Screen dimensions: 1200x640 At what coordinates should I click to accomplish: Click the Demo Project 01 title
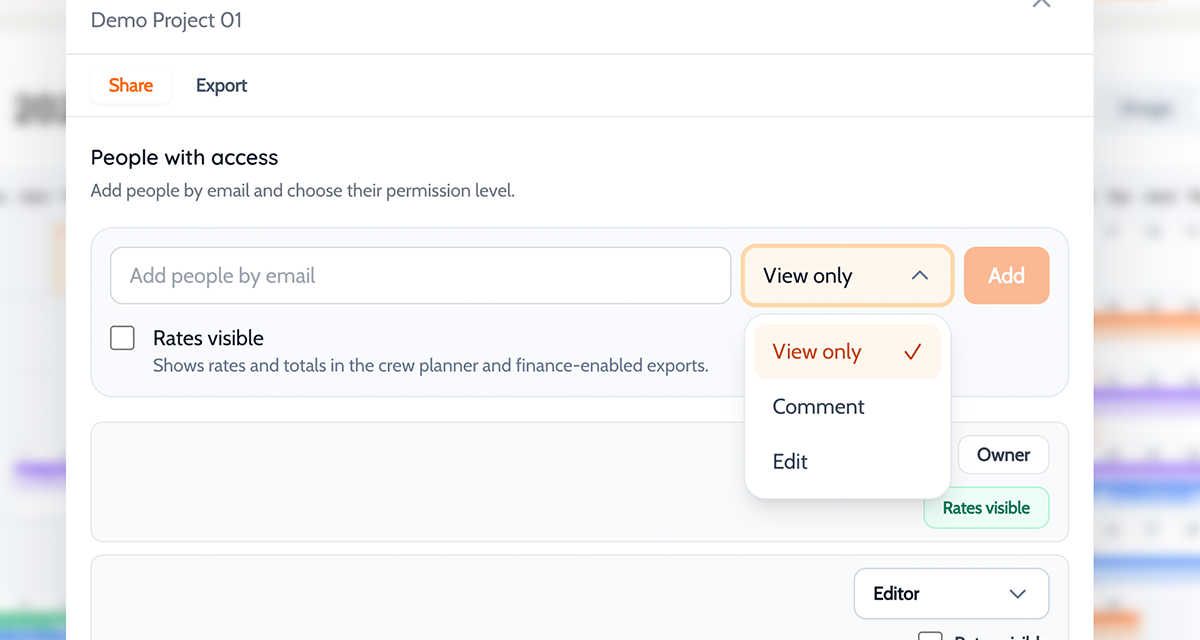[166, 20]
